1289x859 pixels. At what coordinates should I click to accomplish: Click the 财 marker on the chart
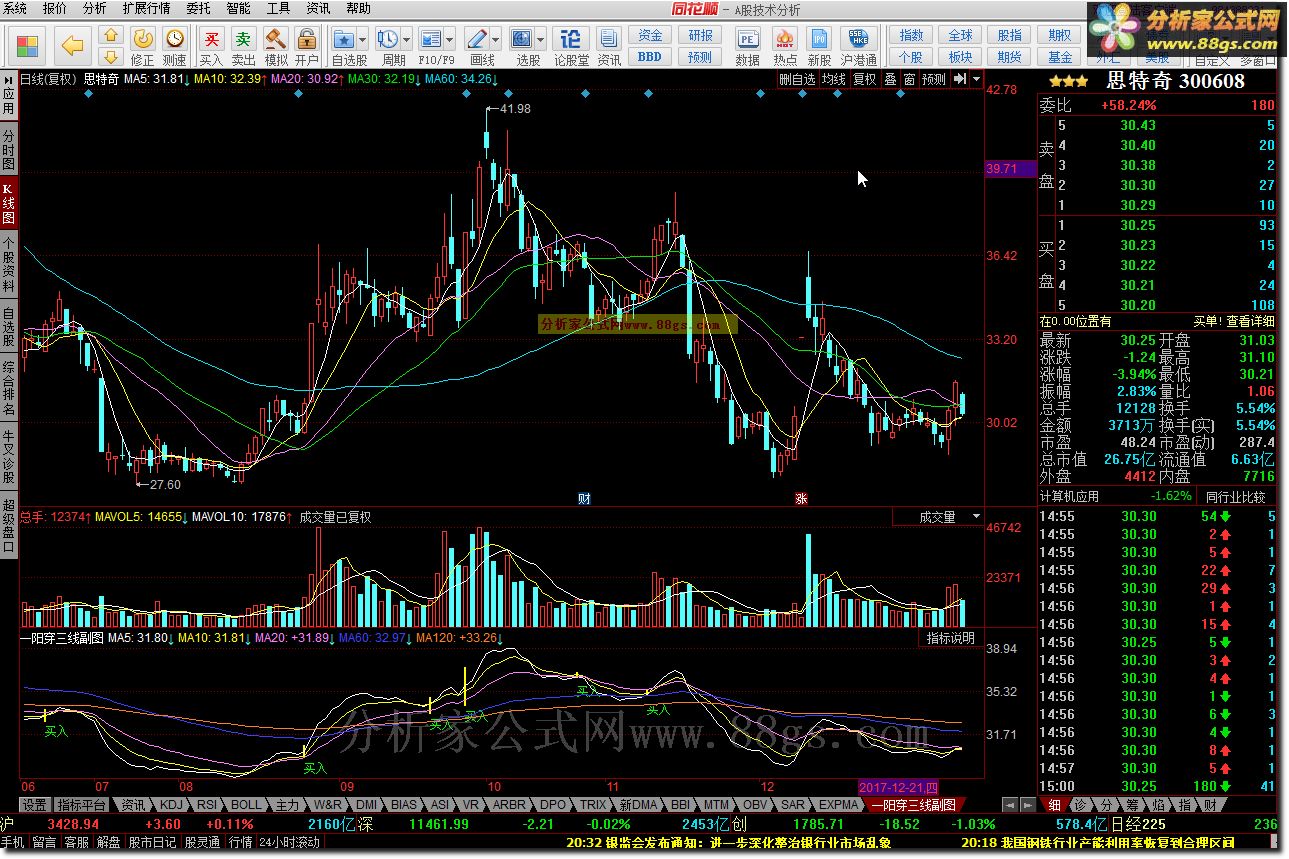tap(584, 498)
